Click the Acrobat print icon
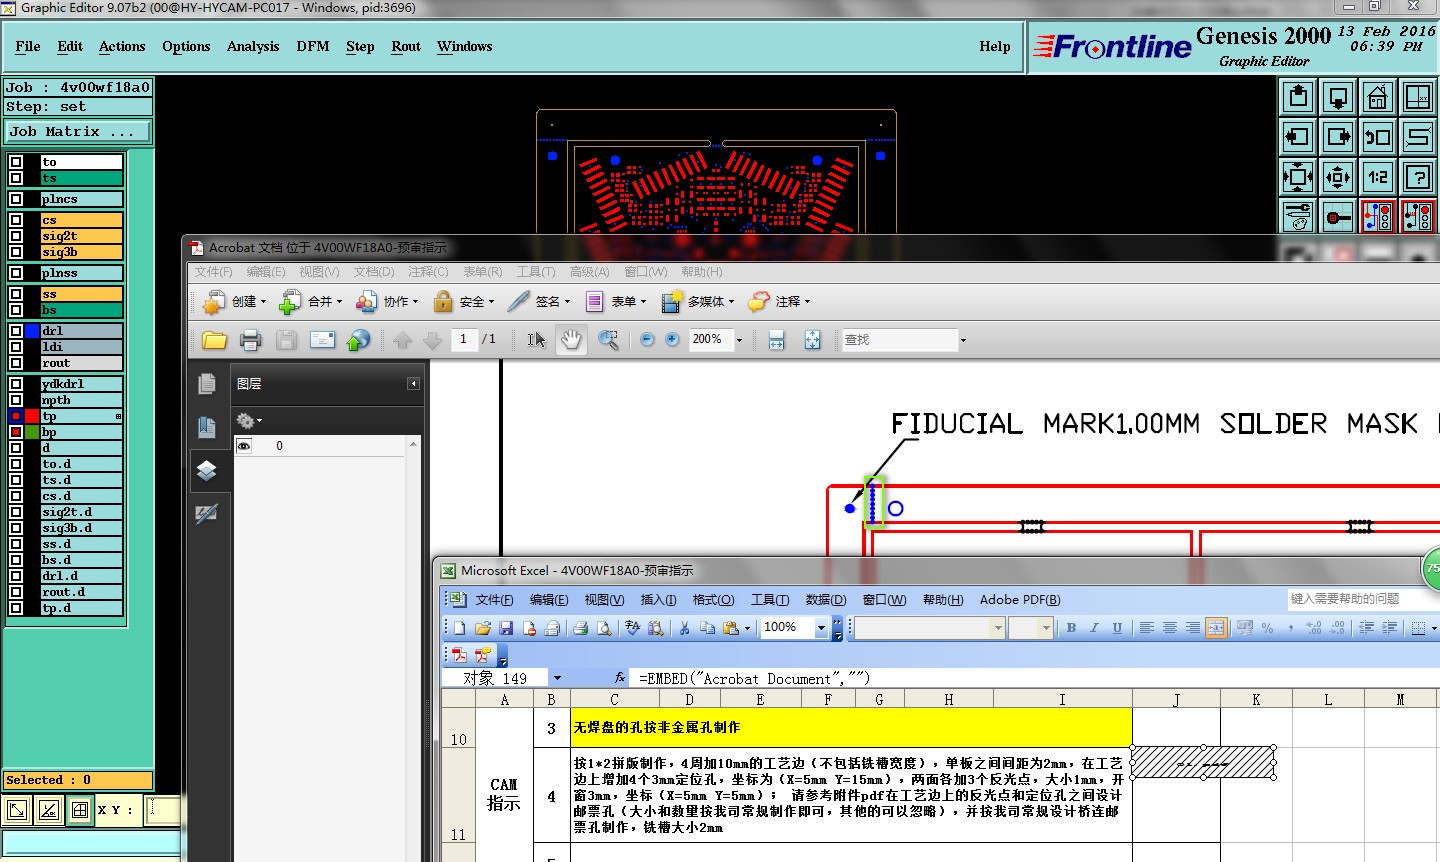1440x862 pixels. [250, 340]
